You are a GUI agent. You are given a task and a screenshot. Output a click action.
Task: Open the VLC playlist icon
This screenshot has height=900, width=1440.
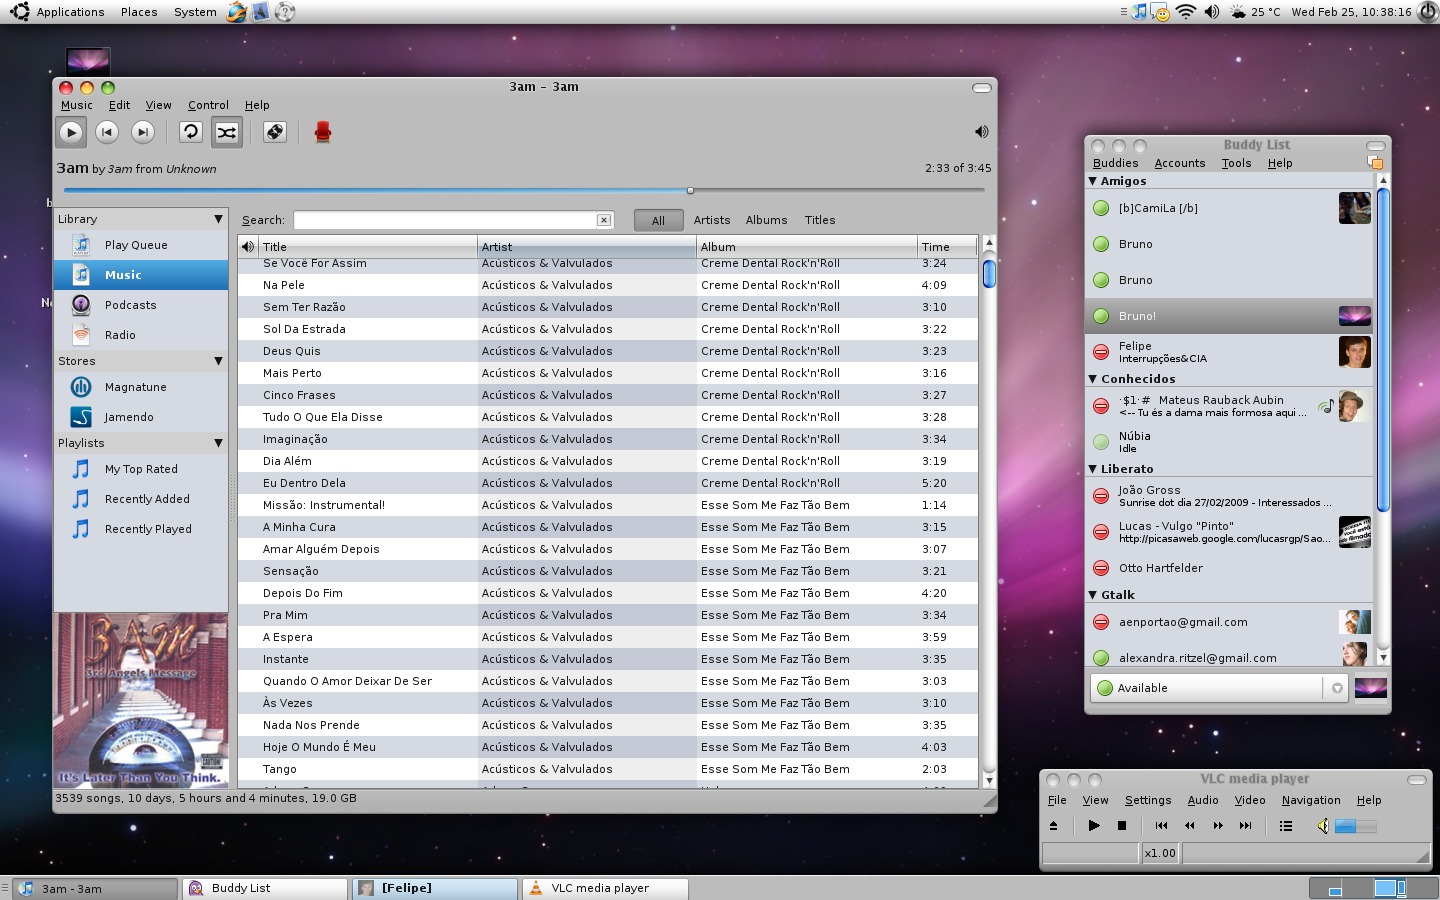1286,826
